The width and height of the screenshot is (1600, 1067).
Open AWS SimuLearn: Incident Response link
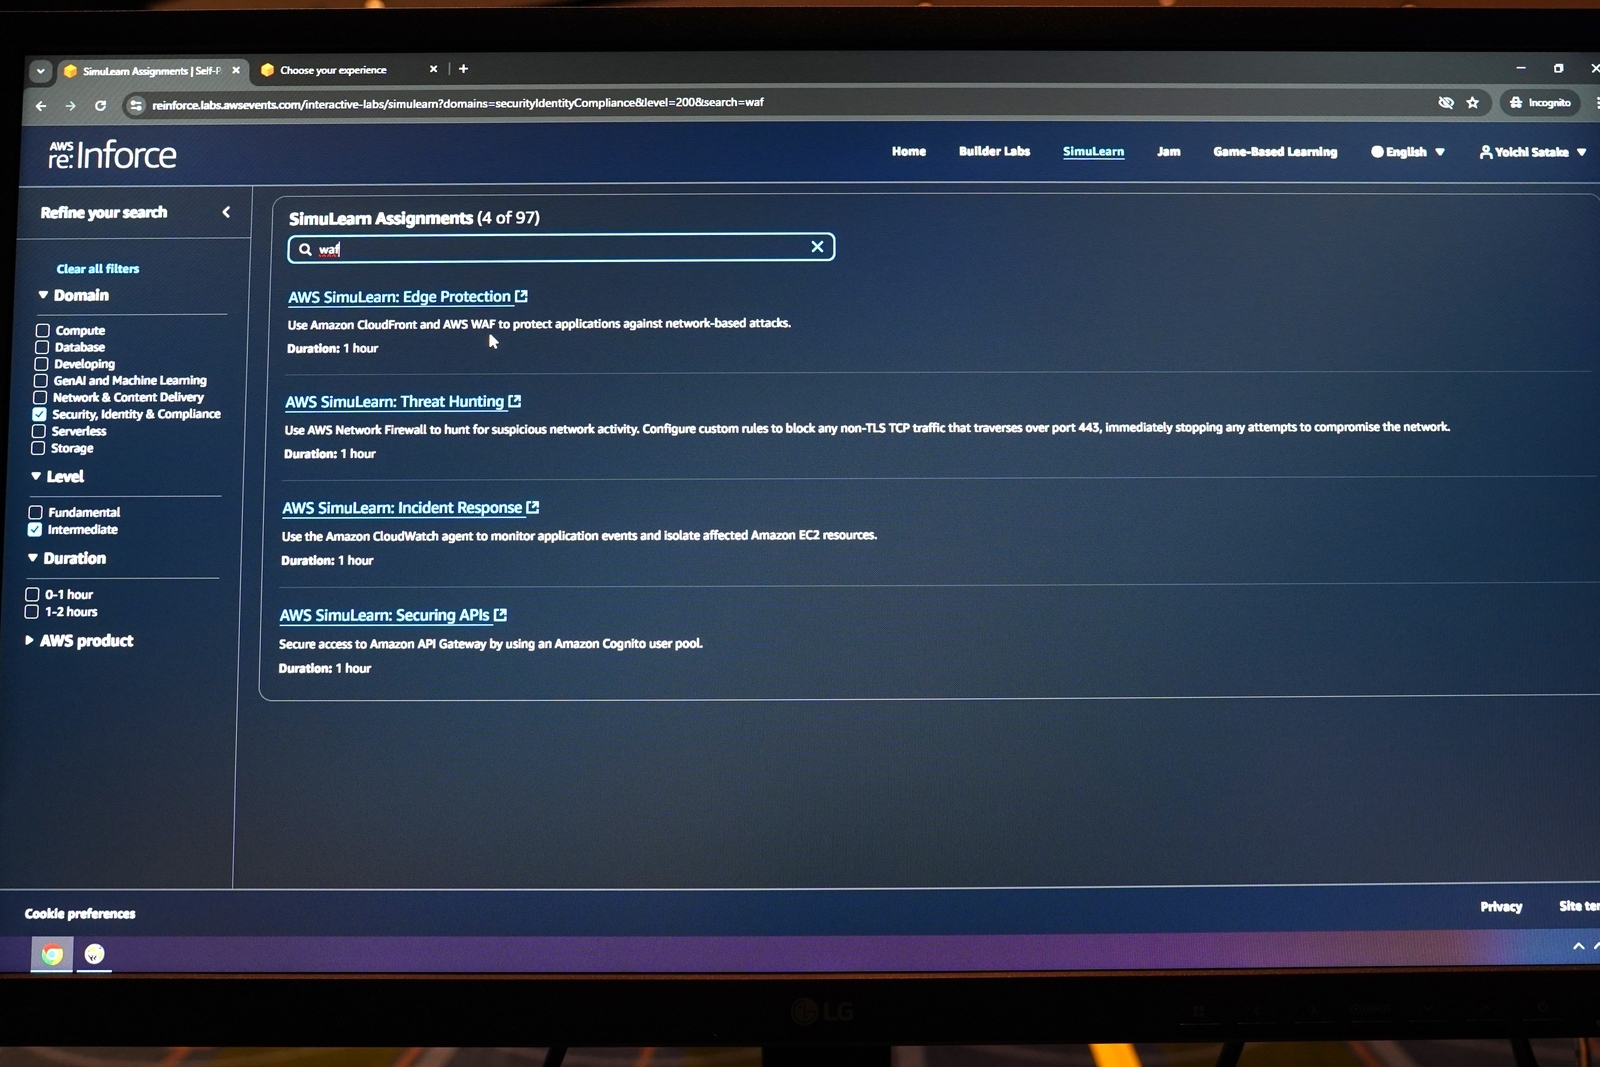[x=402, y=508]
